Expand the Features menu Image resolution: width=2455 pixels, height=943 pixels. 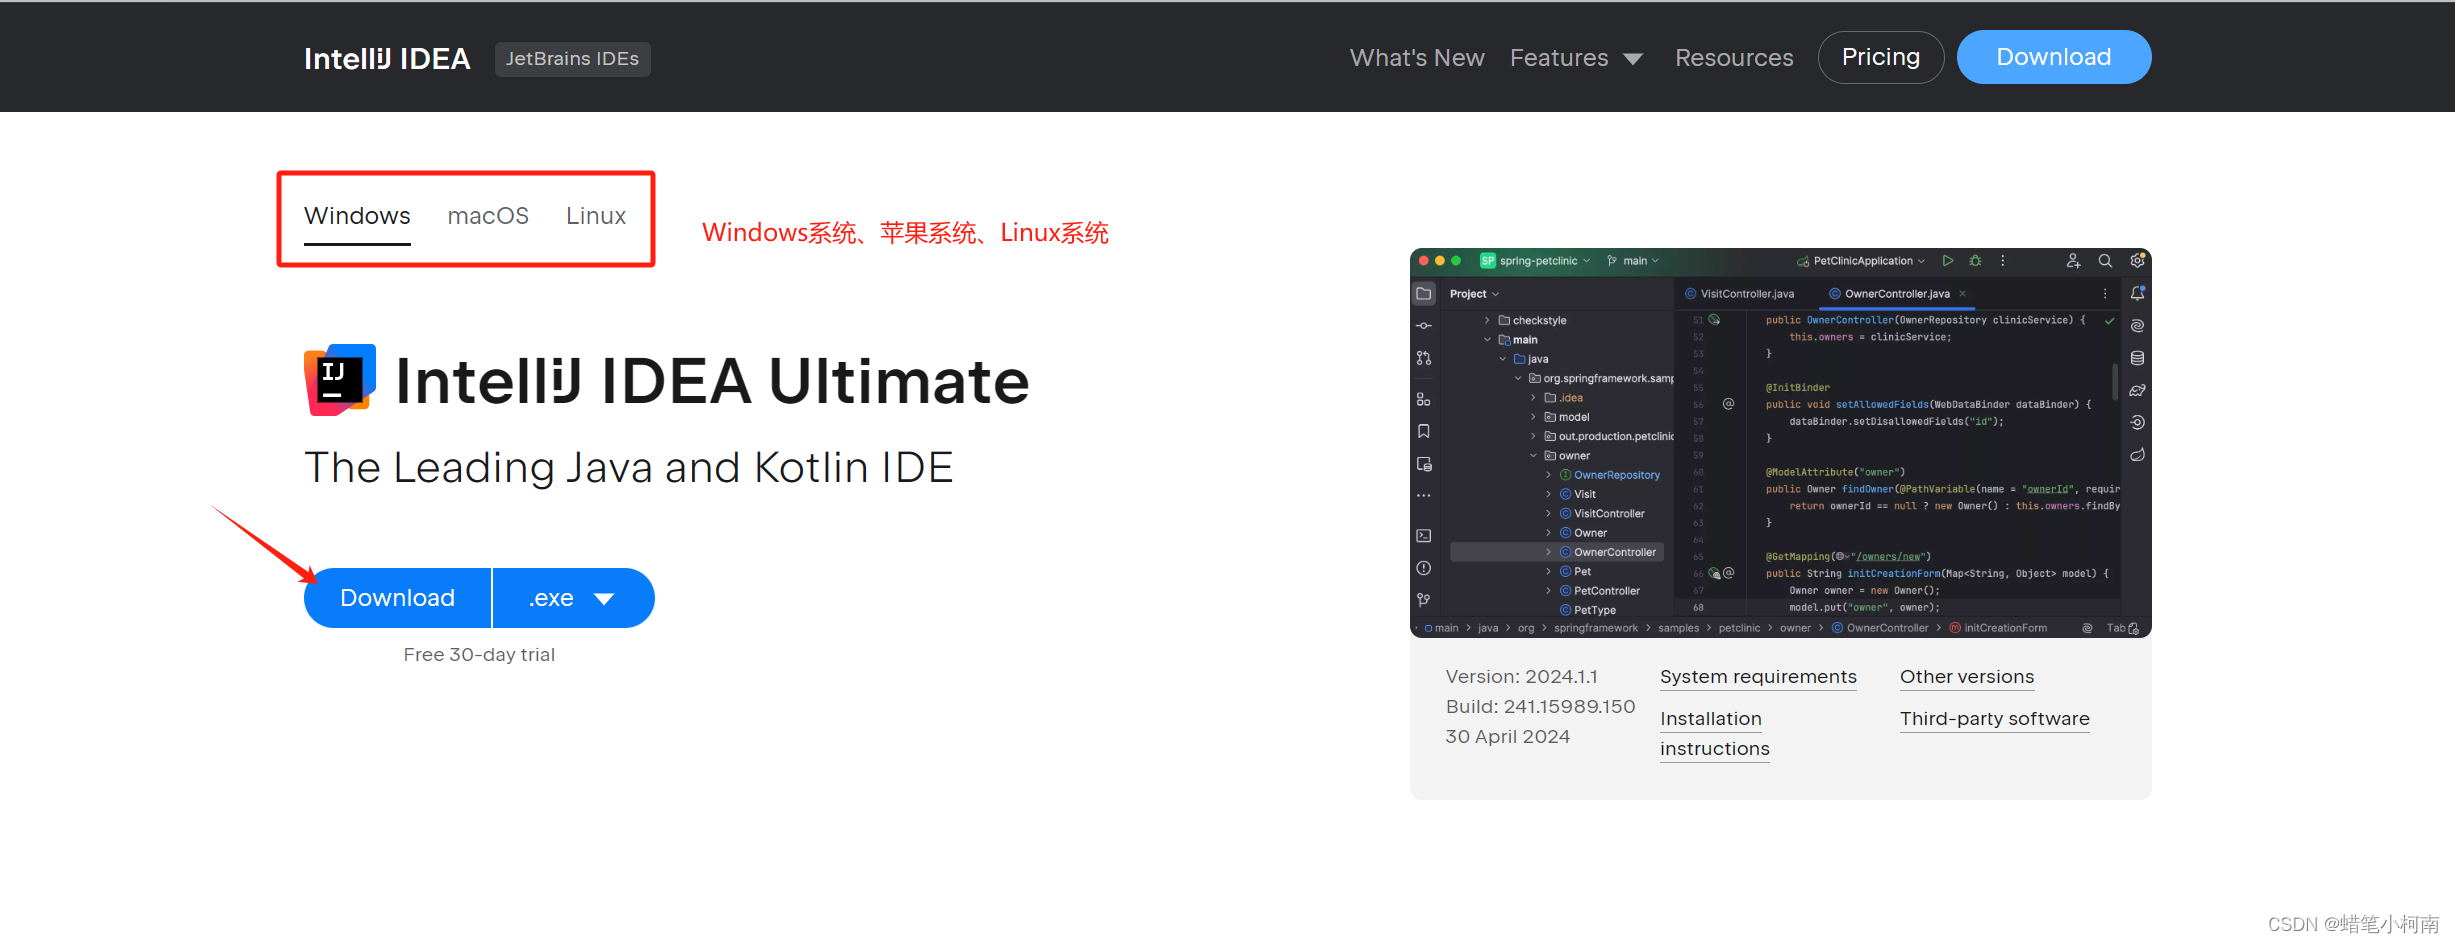1576,58
